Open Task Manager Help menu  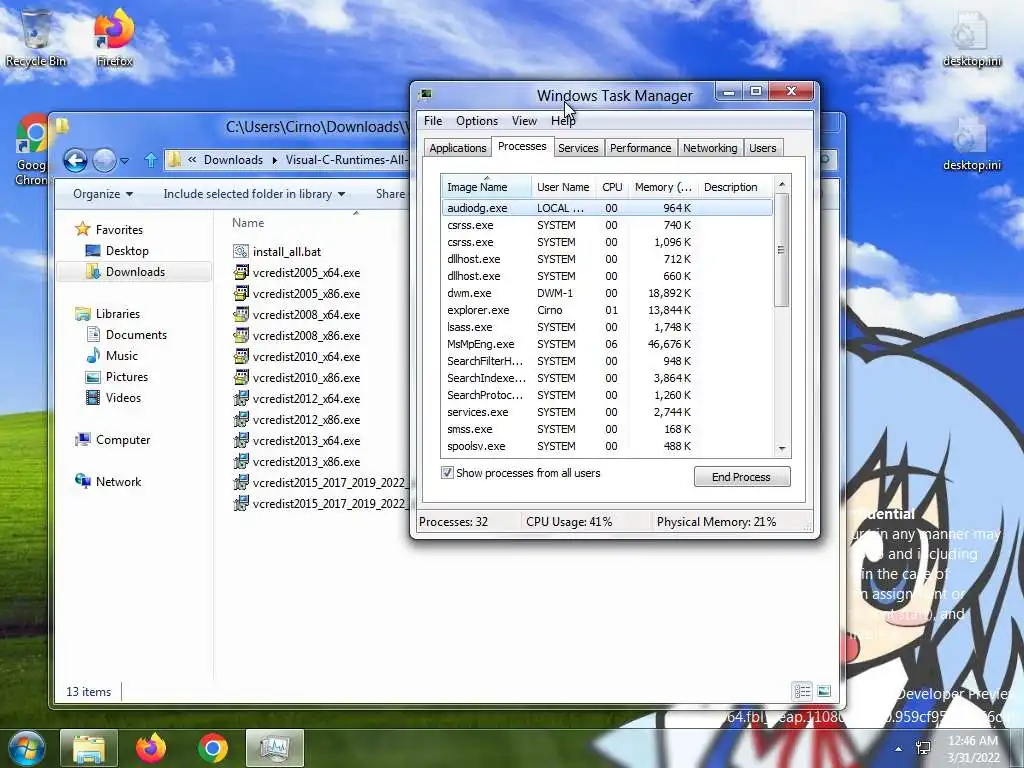click(x=563, y=121)
